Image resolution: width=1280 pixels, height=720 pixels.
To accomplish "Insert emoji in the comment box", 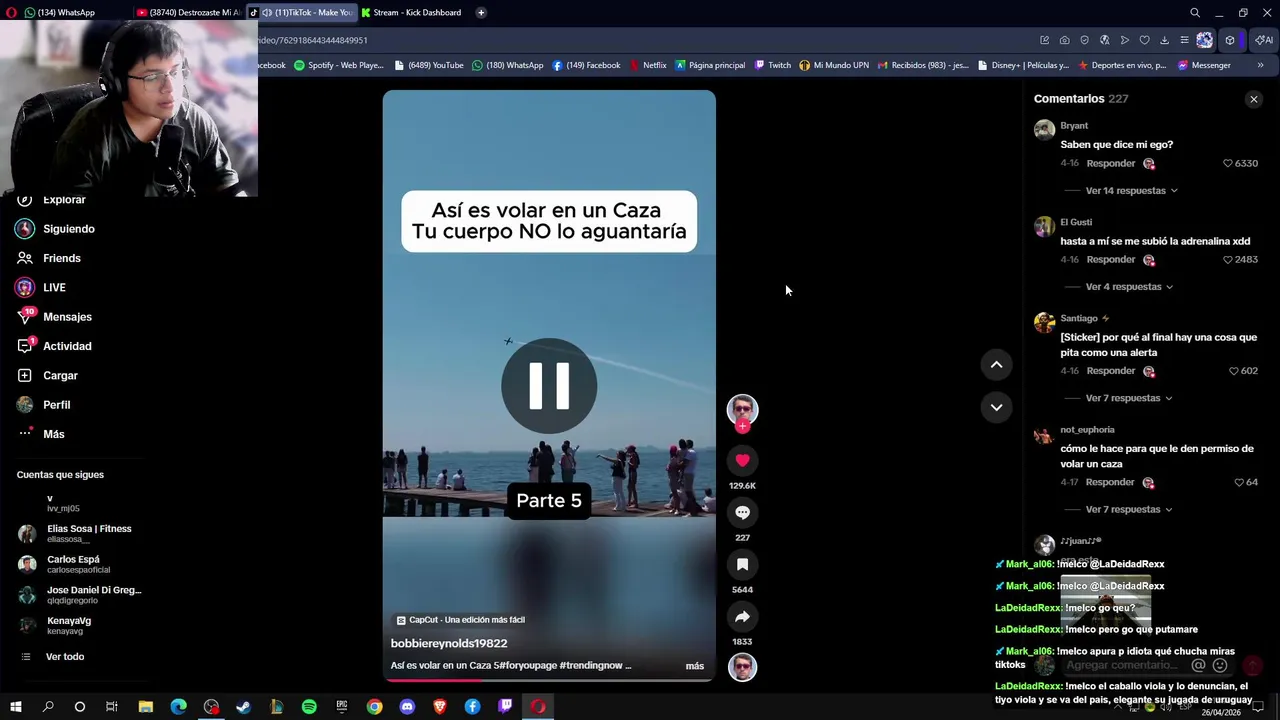I will pyautogui.click(x=1219, y=665).
